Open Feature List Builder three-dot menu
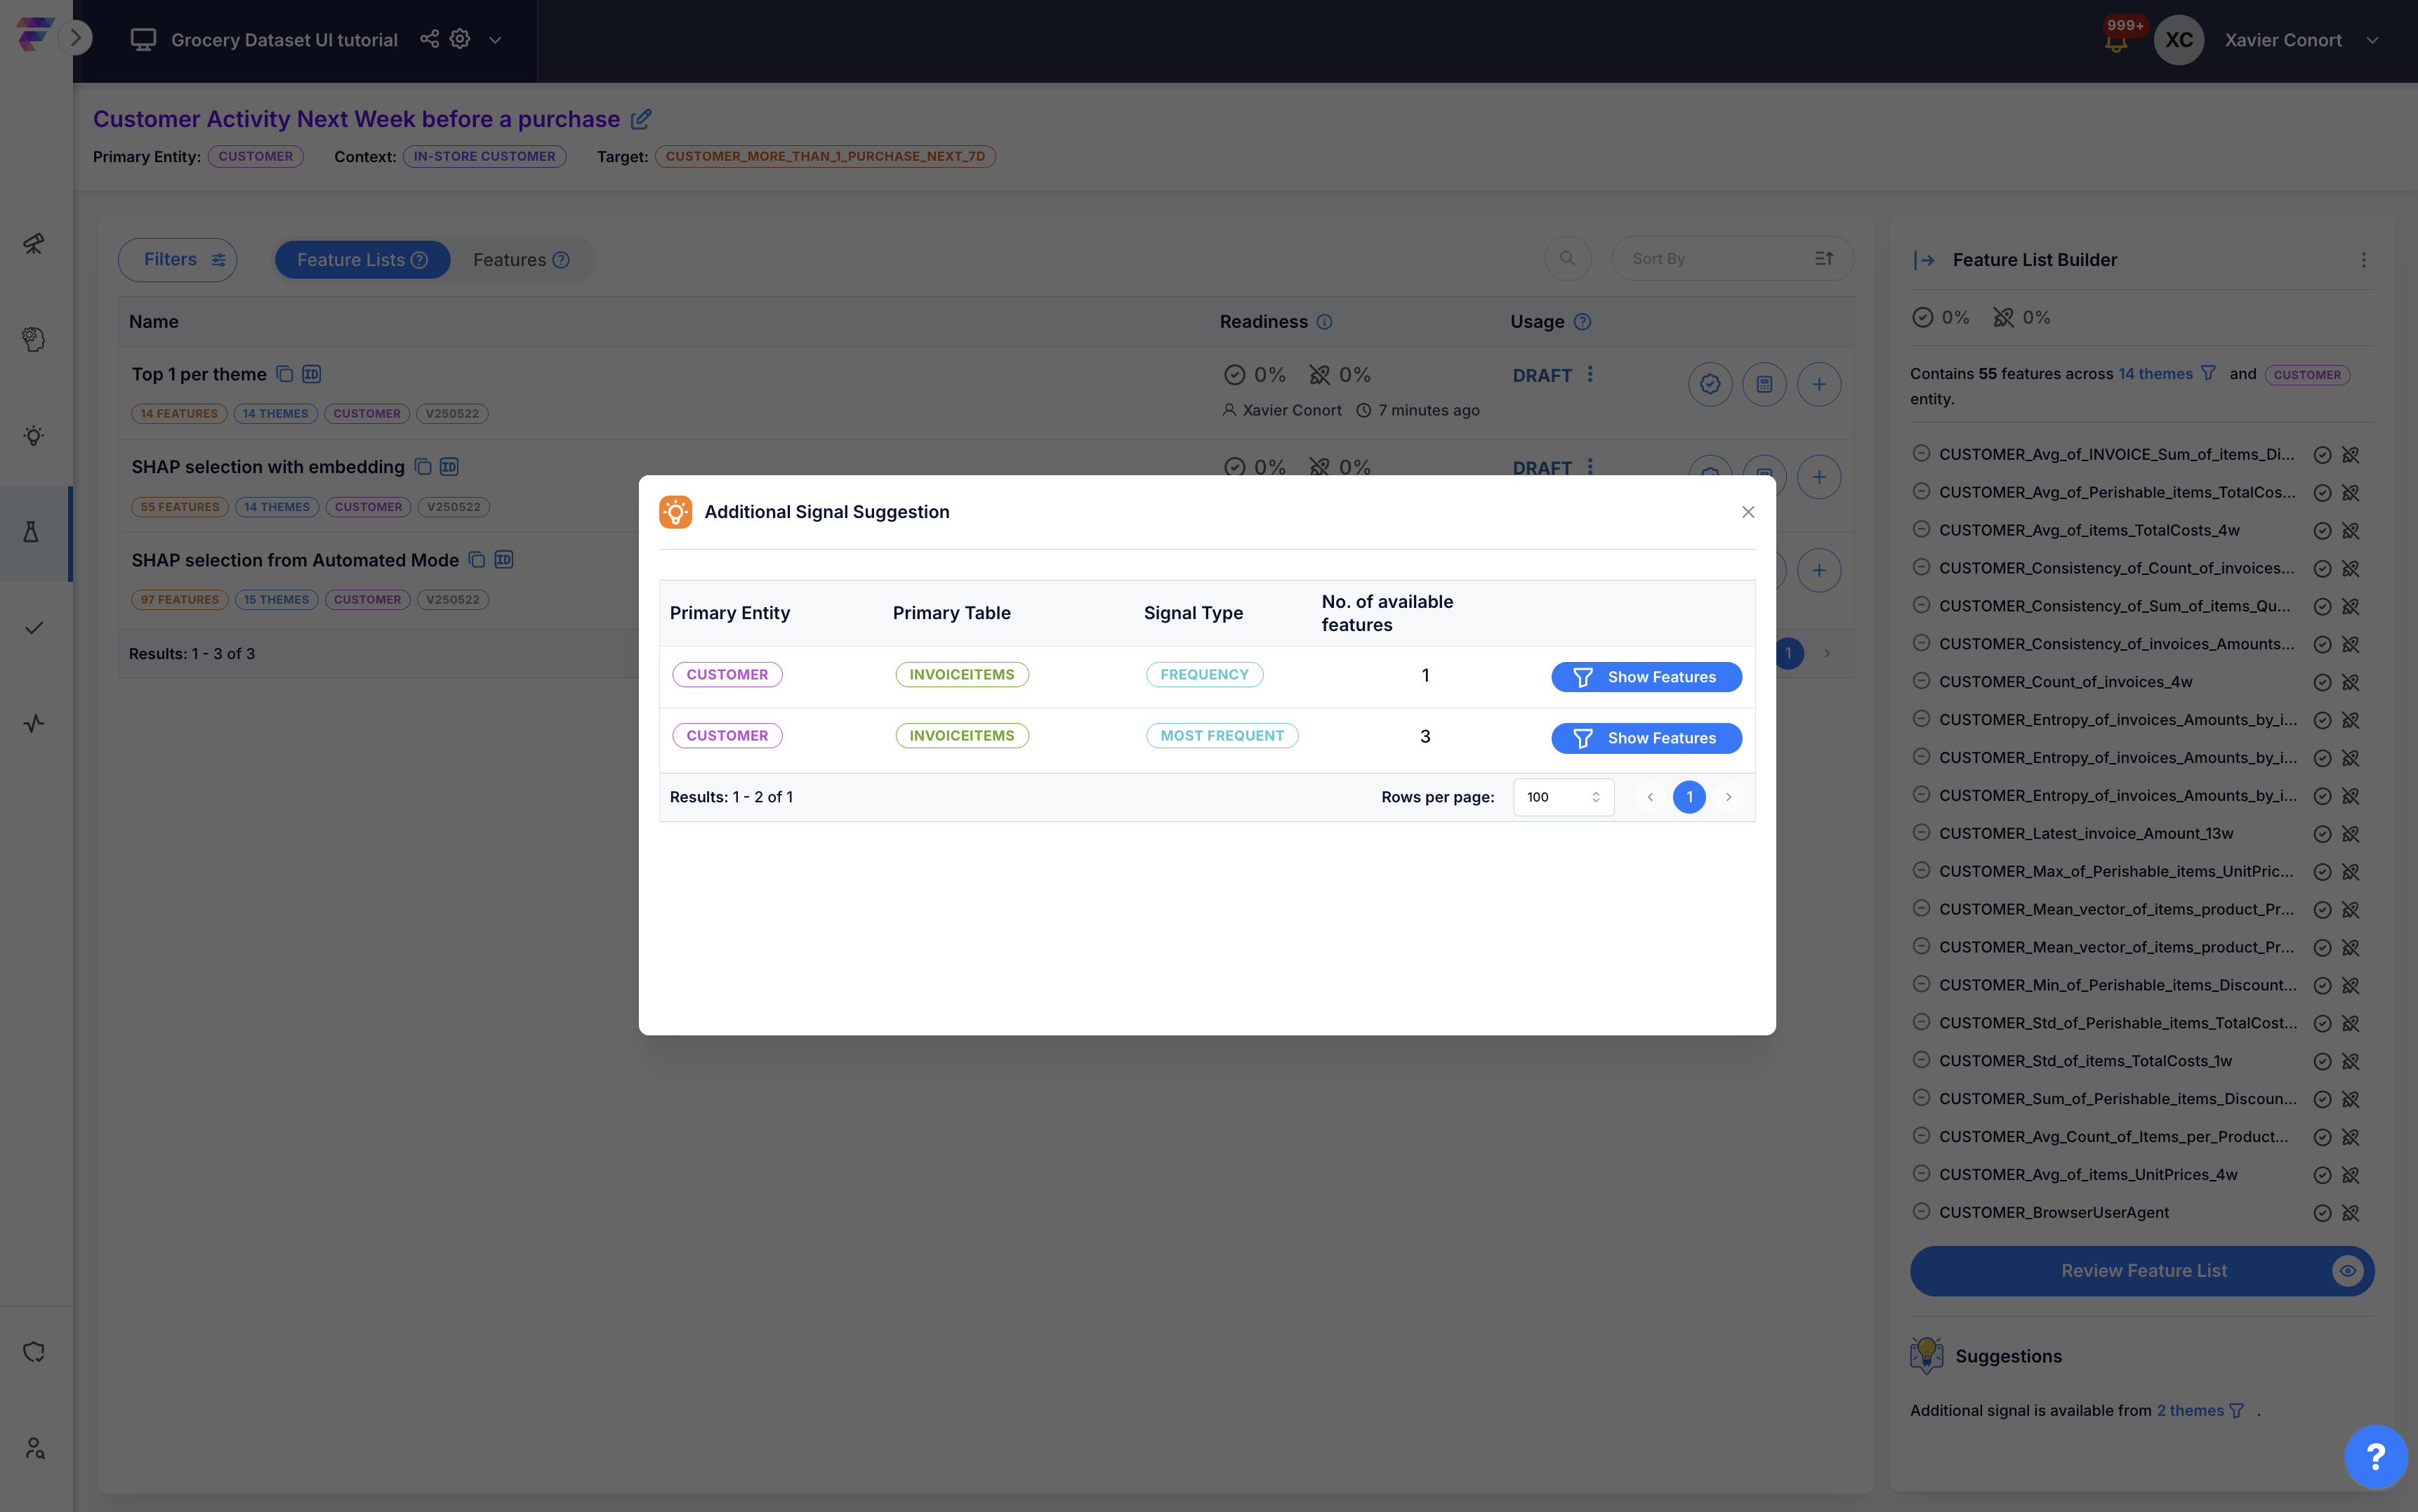 point(2364,260)
